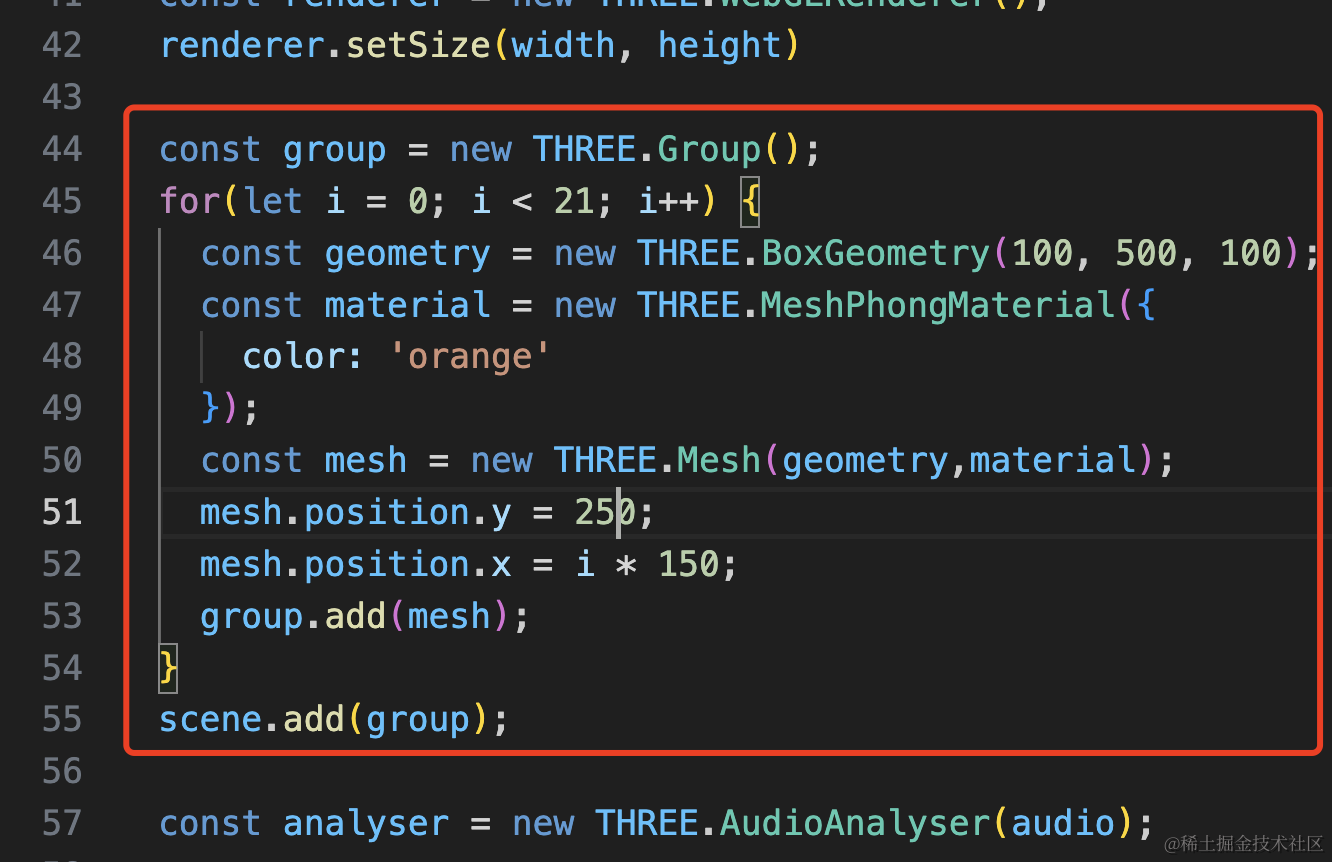Click 'material' variable name on line 47
1332x862 pixels.
[x=407, y=306]
